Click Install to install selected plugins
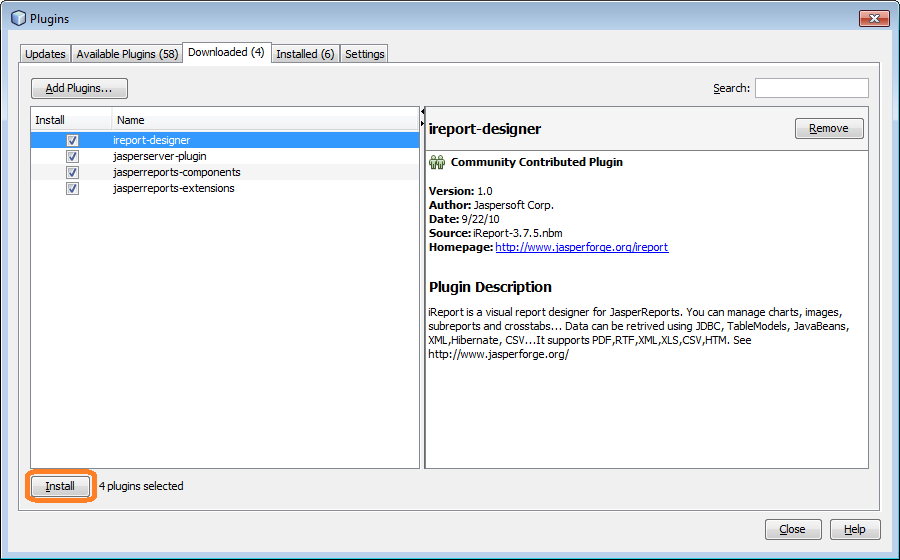This screenshot has height=560, width=900. pos(60,486)
